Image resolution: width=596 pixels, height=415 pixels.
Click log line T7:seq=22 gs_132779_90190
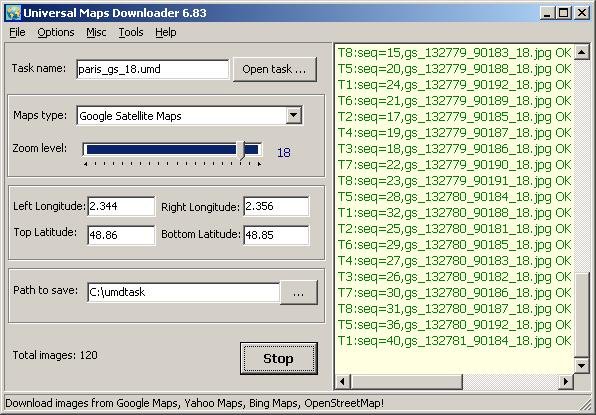pyautogui.click(x=454, y=165)
